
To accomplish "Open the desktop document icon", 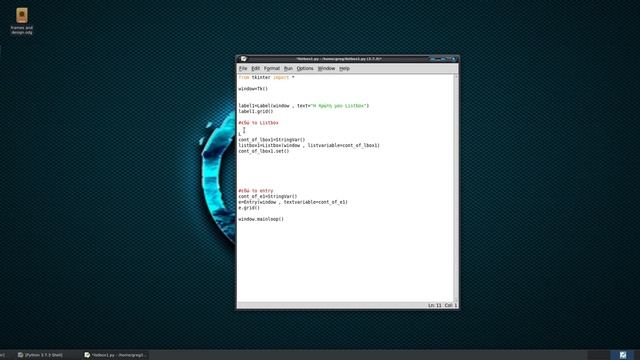I will (x=22, y=21).
